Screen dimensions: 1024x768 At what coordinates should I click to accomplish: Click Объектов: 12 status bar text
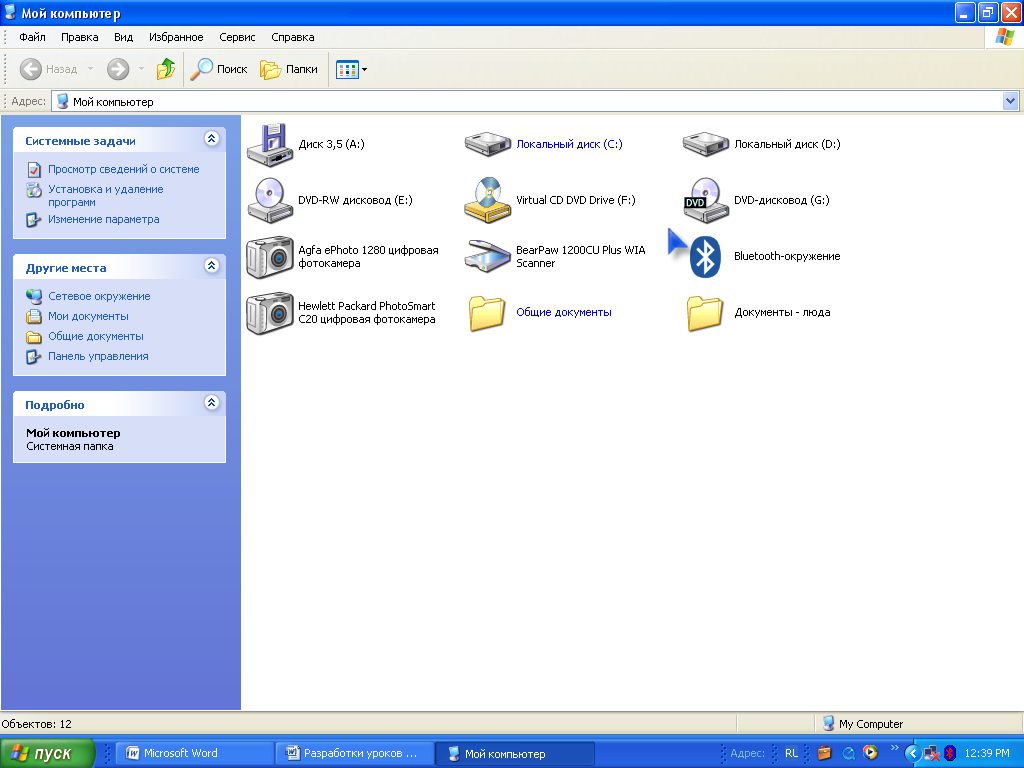(37, 724)
